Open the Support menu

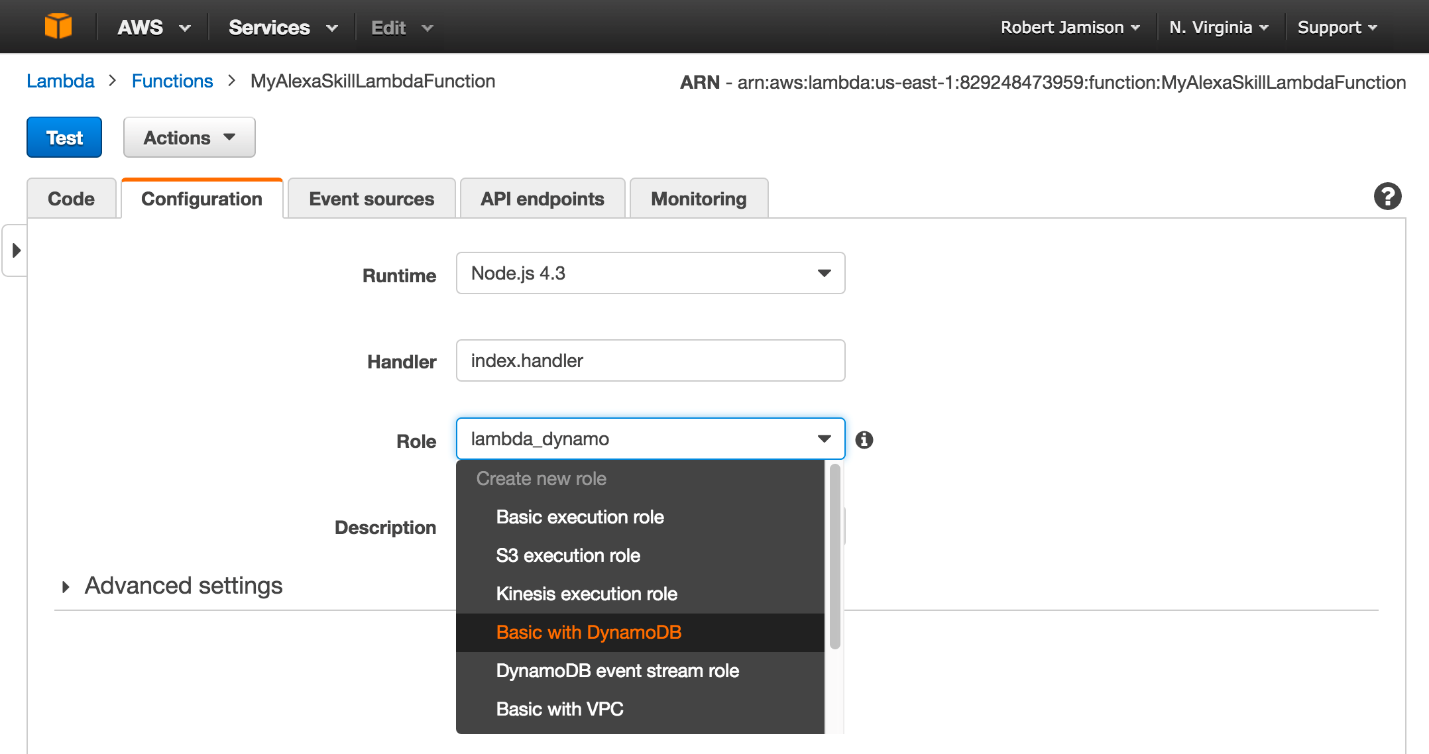1336,27
